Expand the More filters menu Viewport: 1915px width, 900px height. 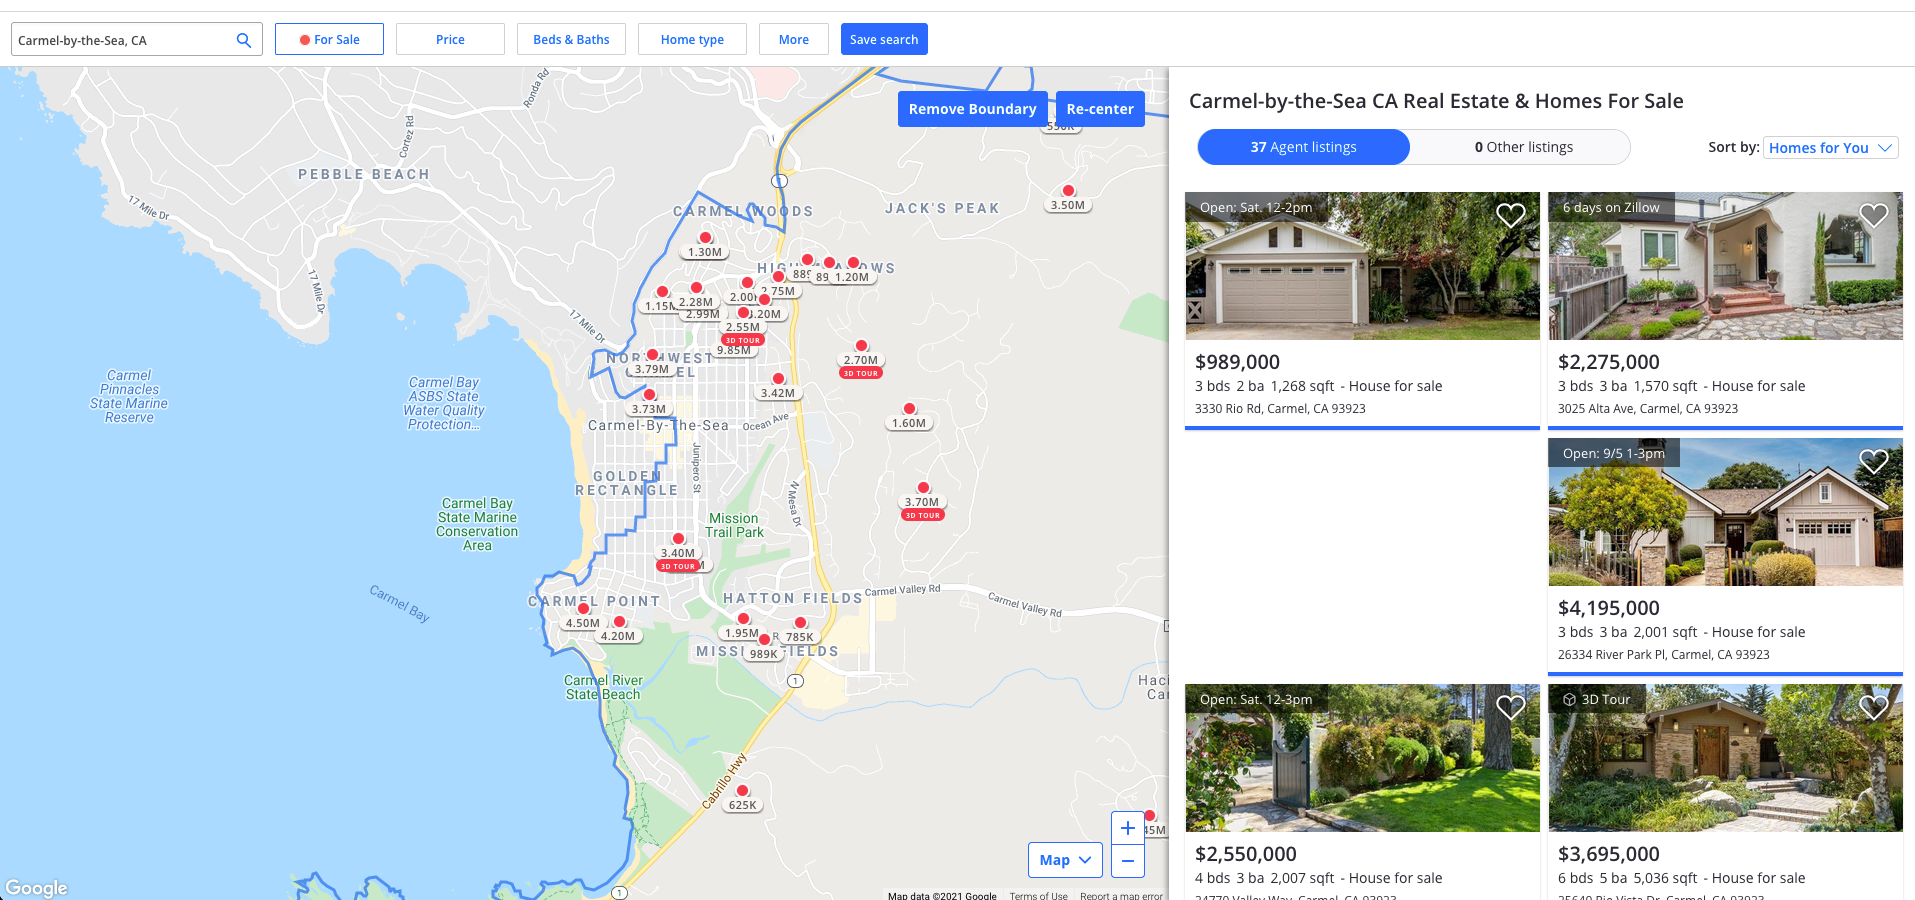[x=794, y=40]
